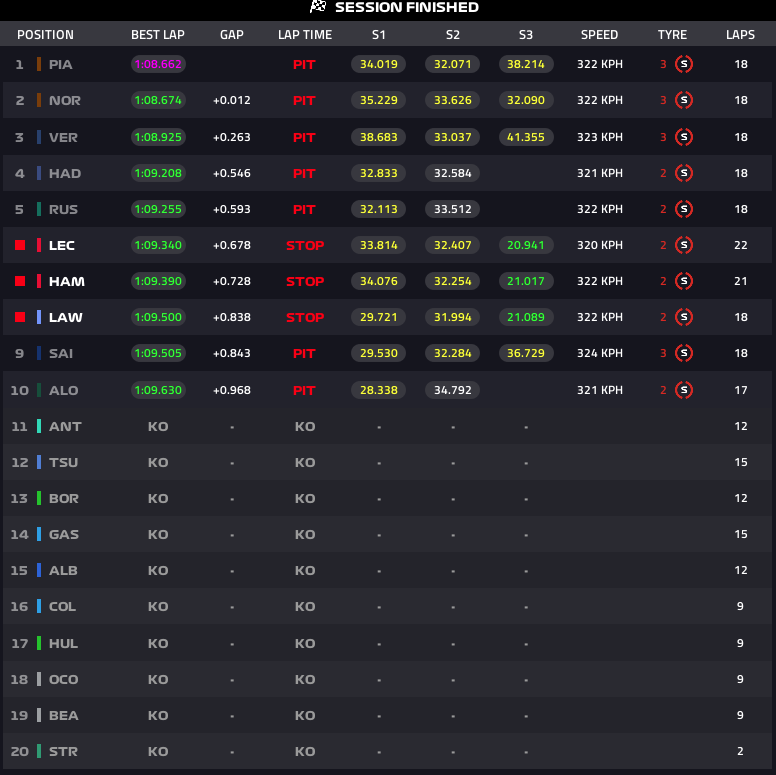
Task: Click green sector 3 time 21.089
Action: [x=526, y=317]
